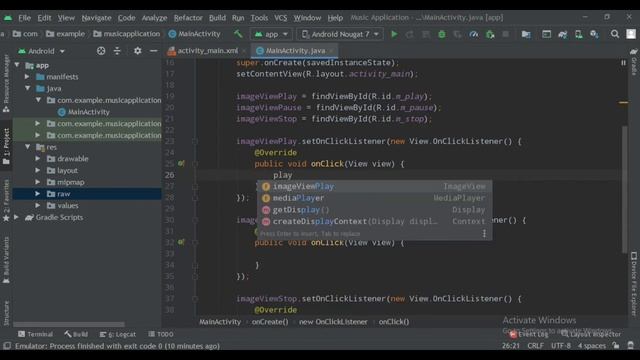
Task: Click the locate-target icon in Project panel
Action: click(x=101, y=51)
